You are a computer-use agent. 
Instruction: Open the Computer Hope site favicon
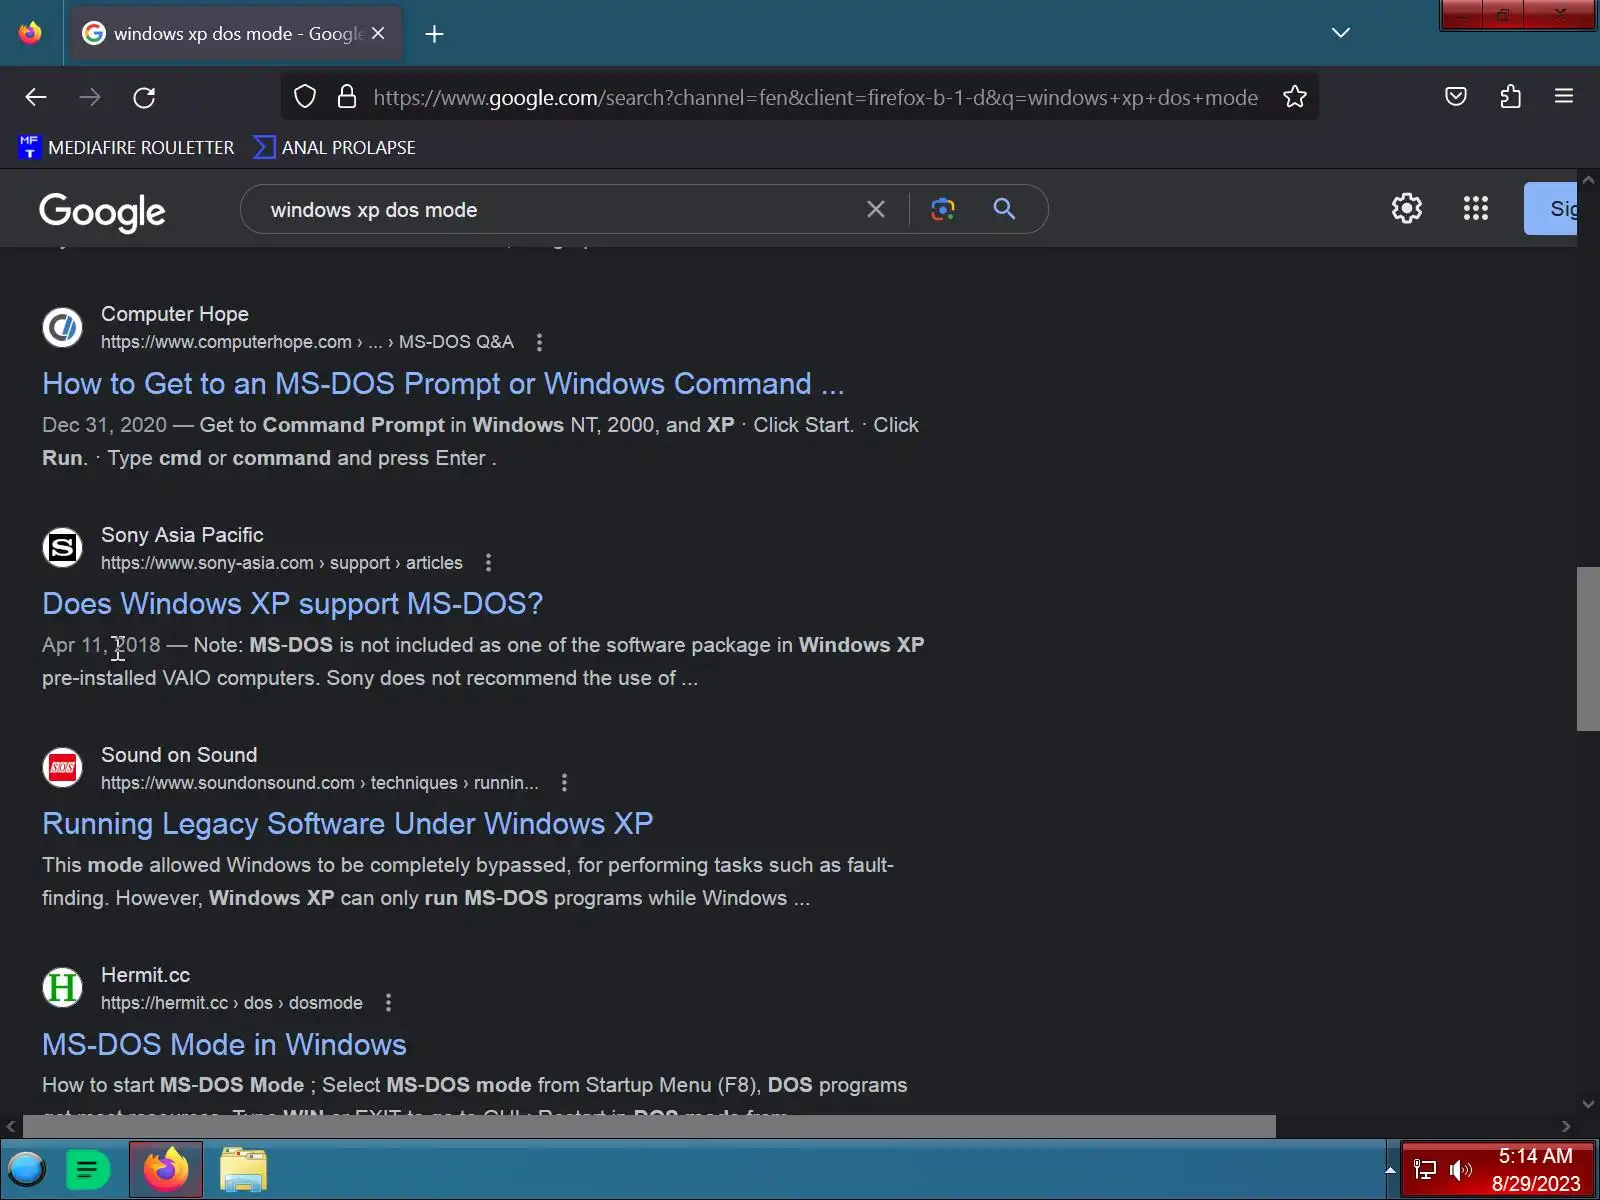(62, 327)
